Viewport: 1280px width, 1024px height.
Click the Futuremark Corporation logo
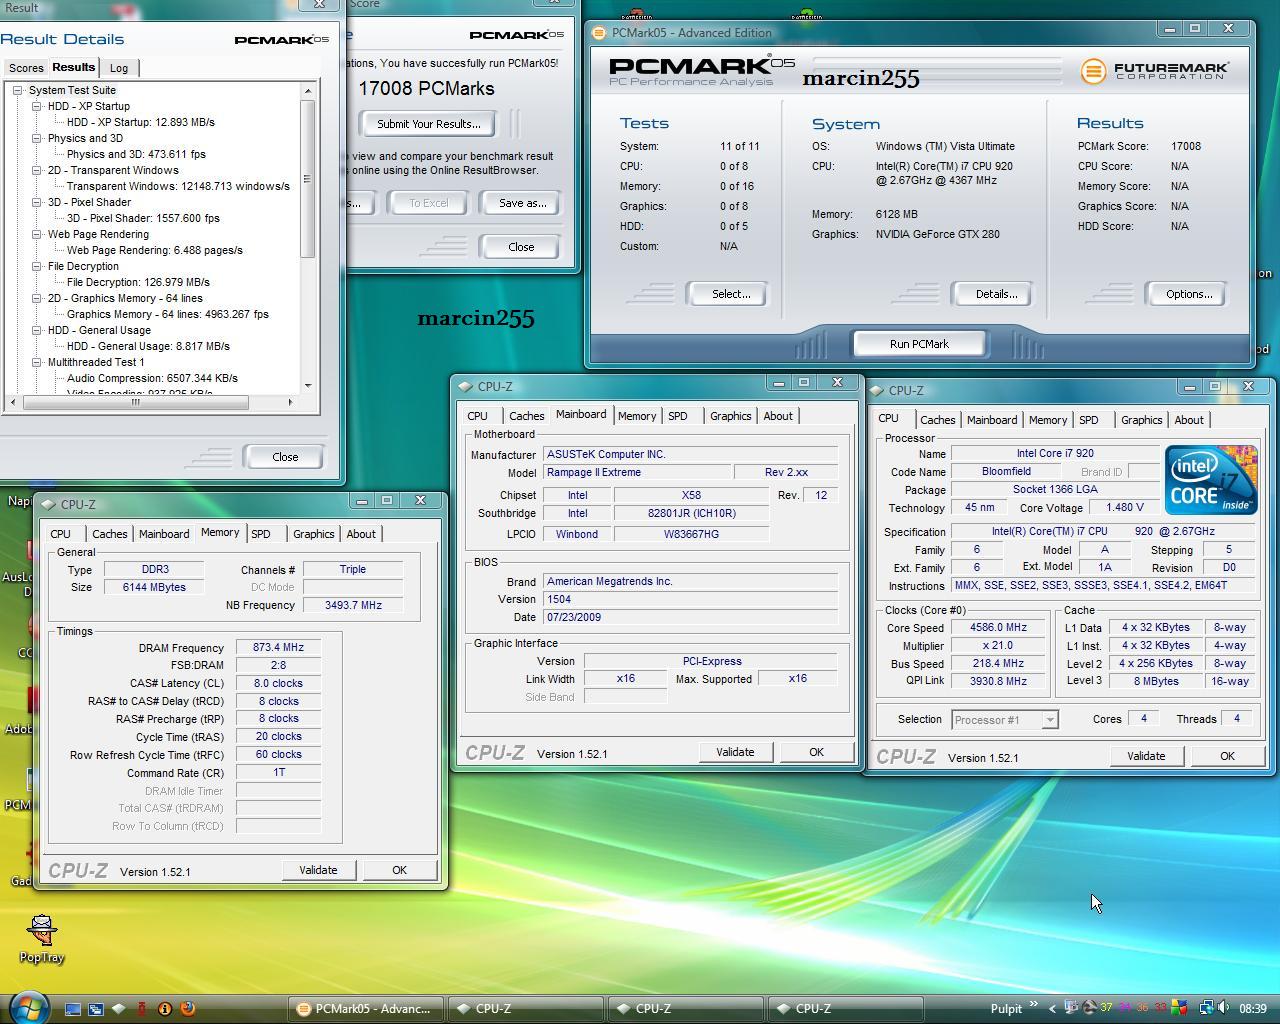tap(1155, 70)
